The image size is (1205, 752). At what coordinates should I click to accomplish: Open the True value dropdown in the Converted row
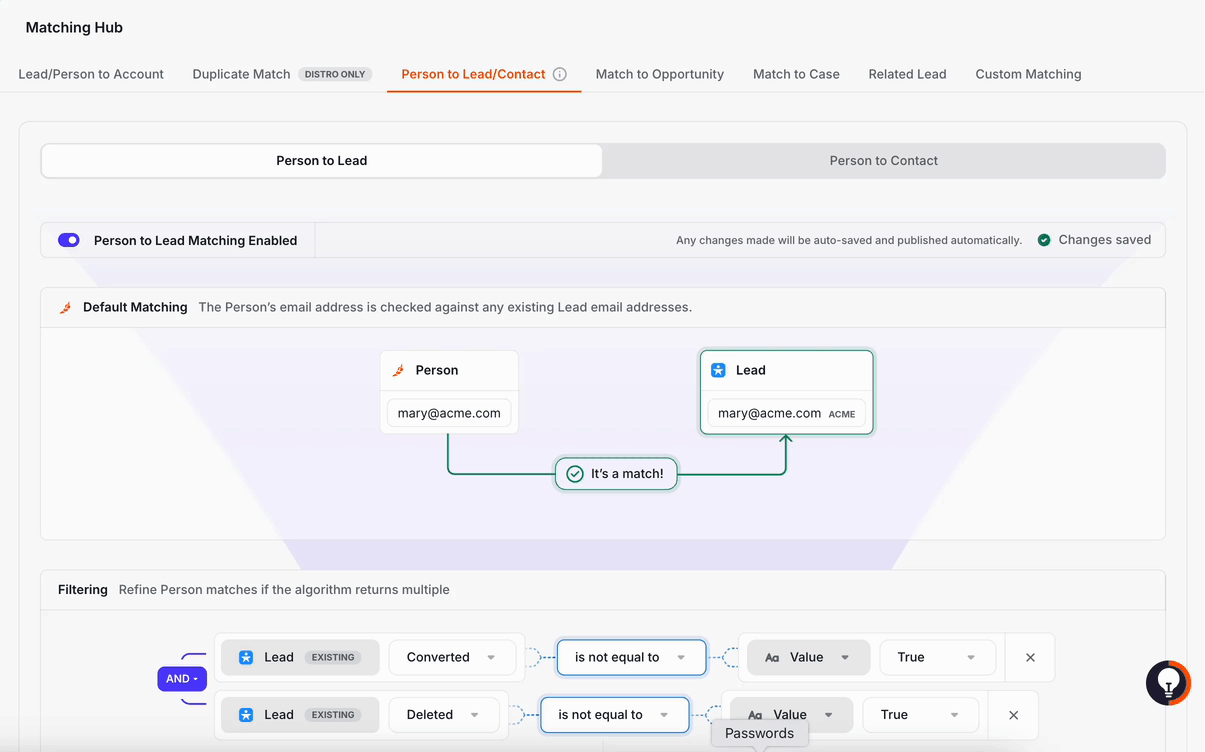tap(937, 657)
